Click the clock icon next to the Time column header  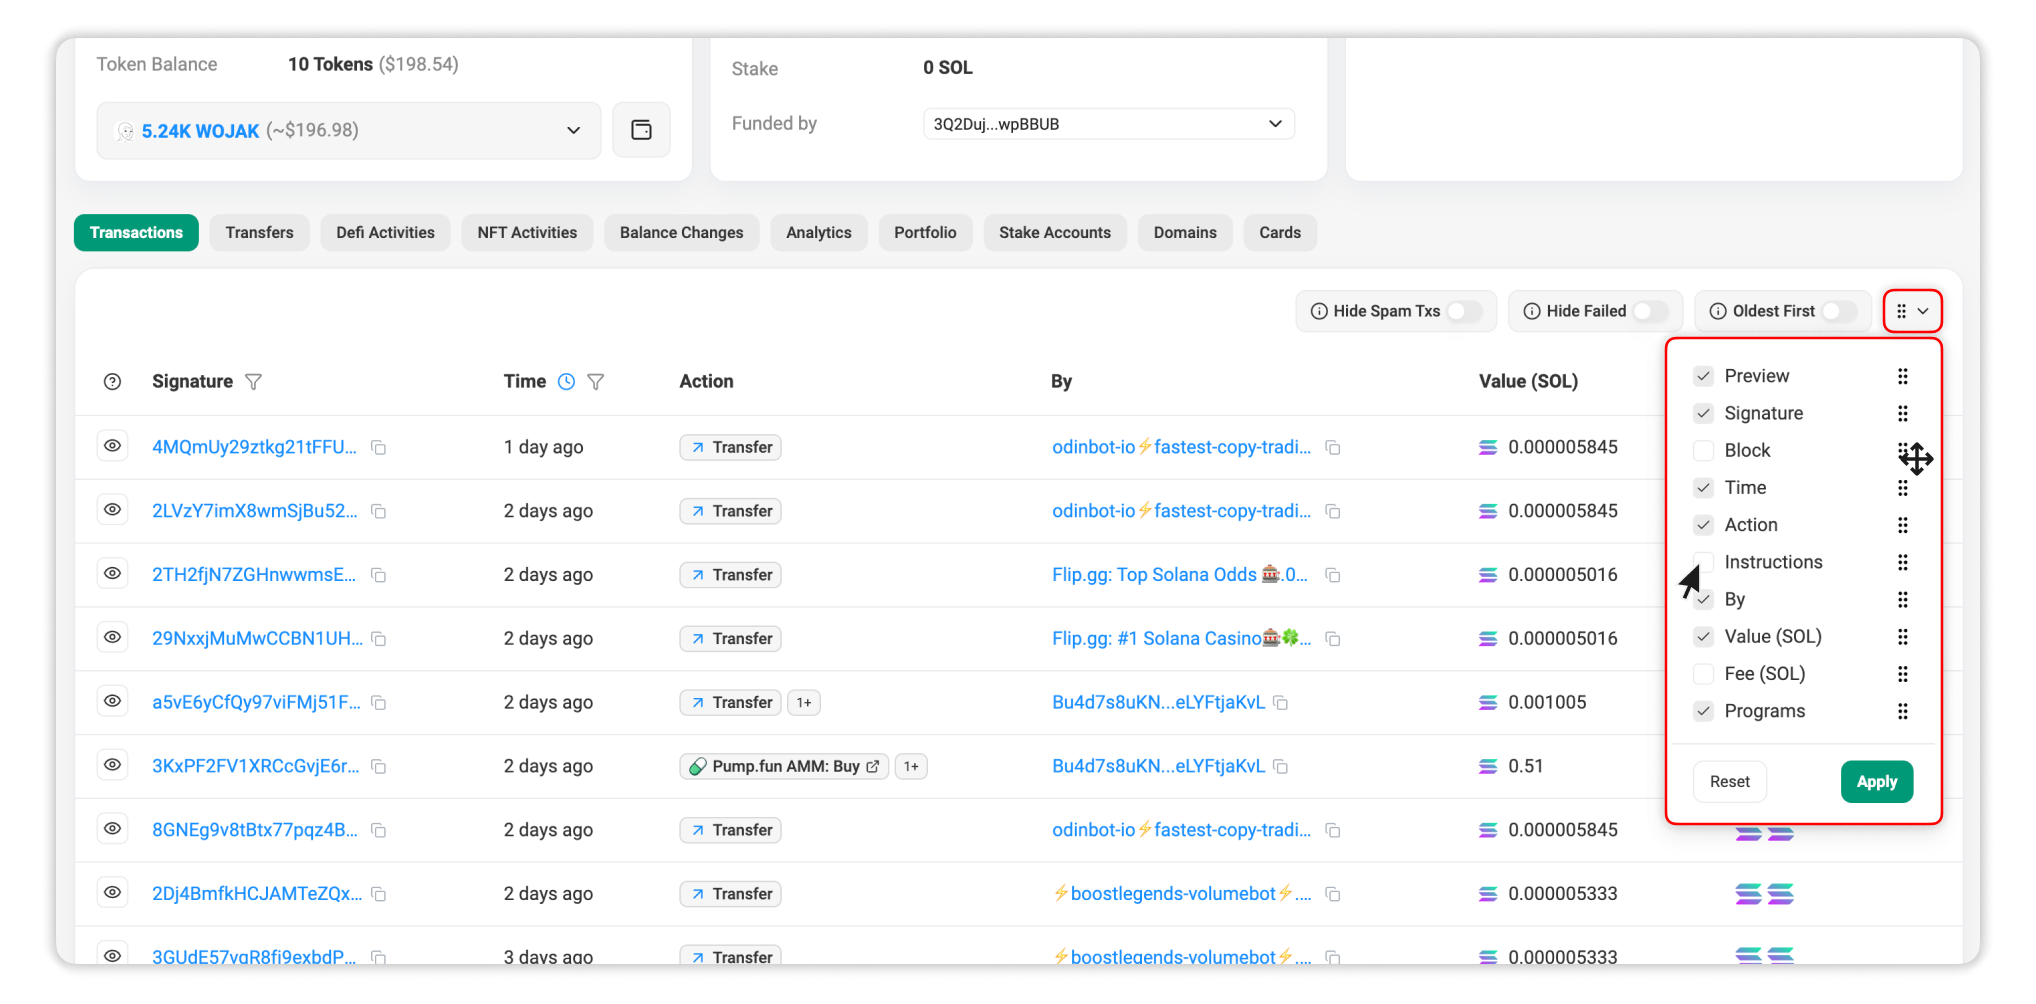point(566,381)
